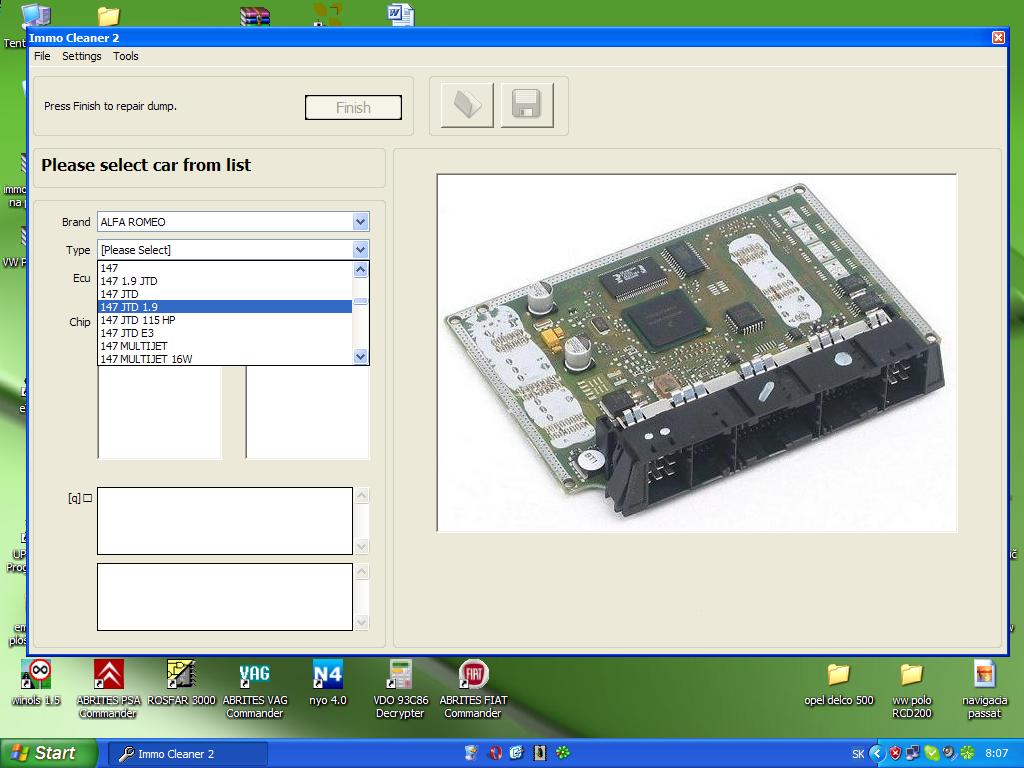
Task: Click the first empty text box beside [q]
Action: pos(225,521)
